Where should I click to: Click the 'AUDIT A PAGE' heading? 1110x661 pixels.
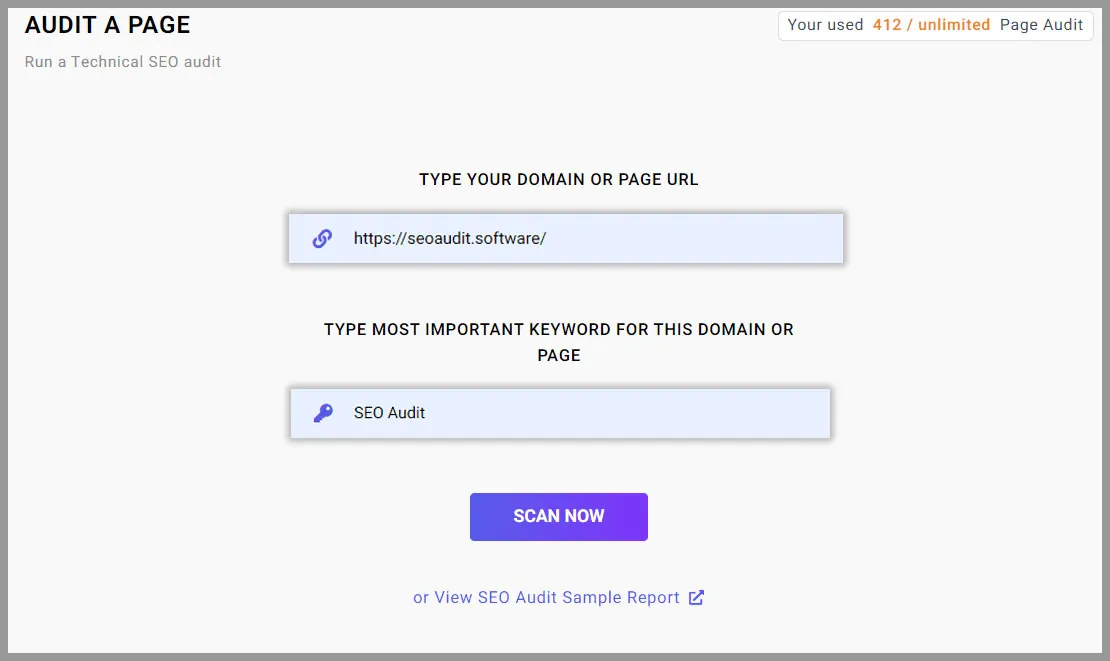point(108,25)
